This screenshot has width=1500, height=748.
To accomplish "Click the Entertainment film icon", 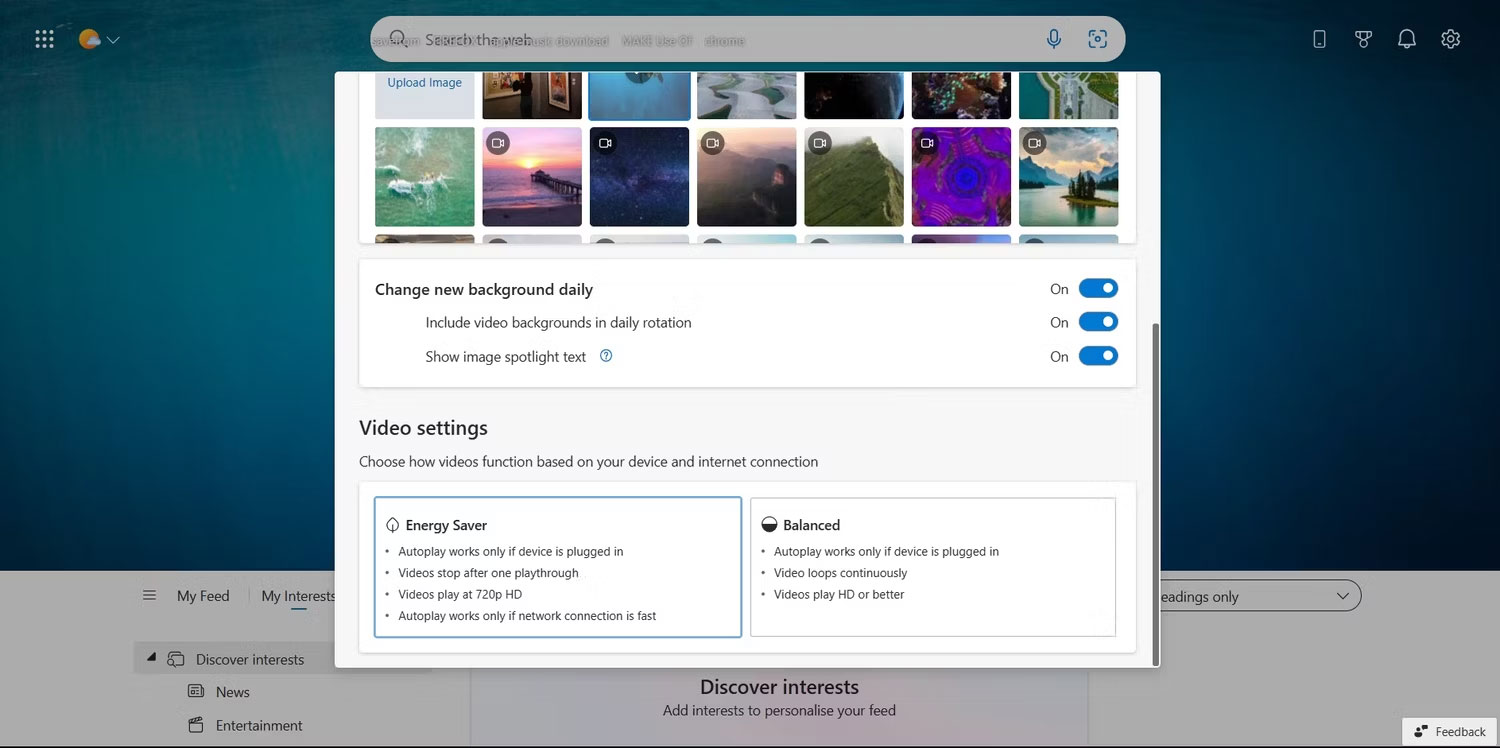I will pos(196,725).
